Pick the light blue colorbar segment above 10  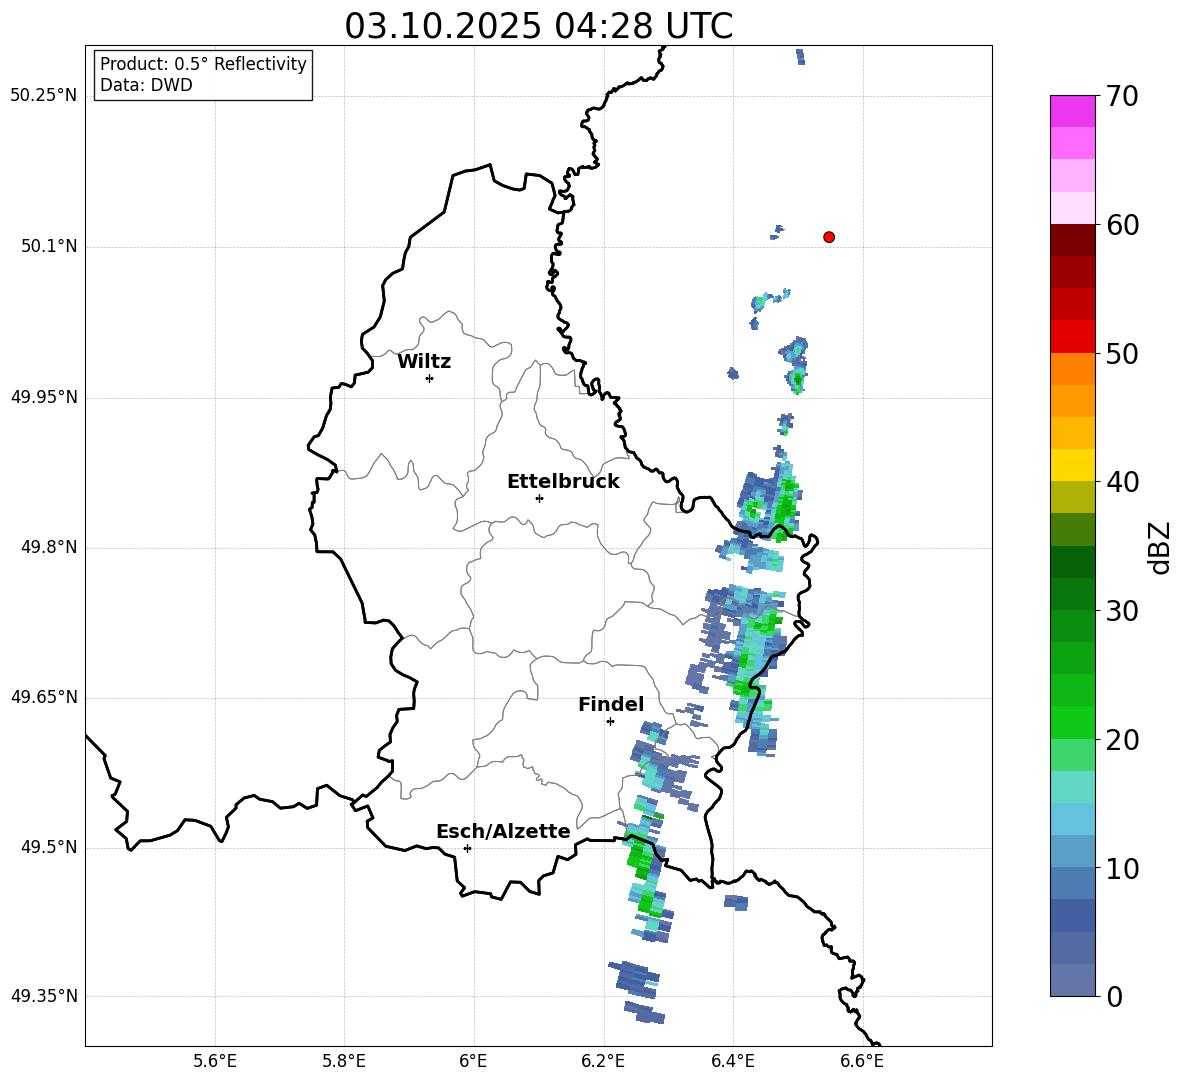pos(1072,852)
